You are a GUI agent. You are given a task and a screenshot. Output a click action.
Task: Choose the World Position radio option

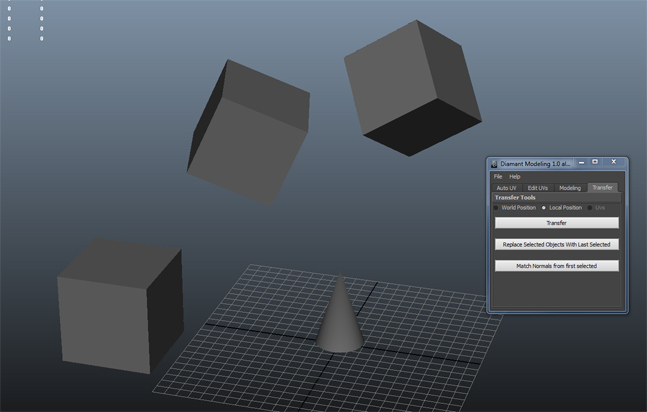[x=497, y=208]
